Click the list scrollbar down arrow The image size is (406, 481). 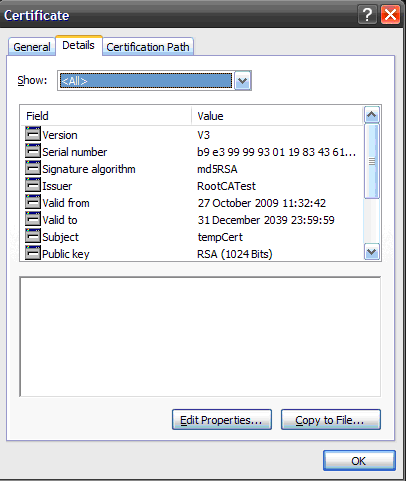372,252
